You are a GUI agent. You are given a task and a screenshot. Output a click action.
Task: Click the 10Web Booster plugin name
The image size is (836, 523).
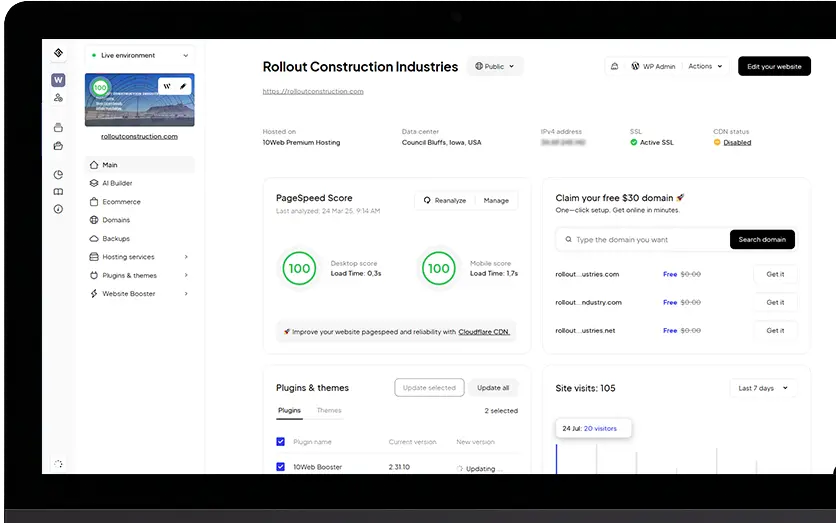point(318,467)
